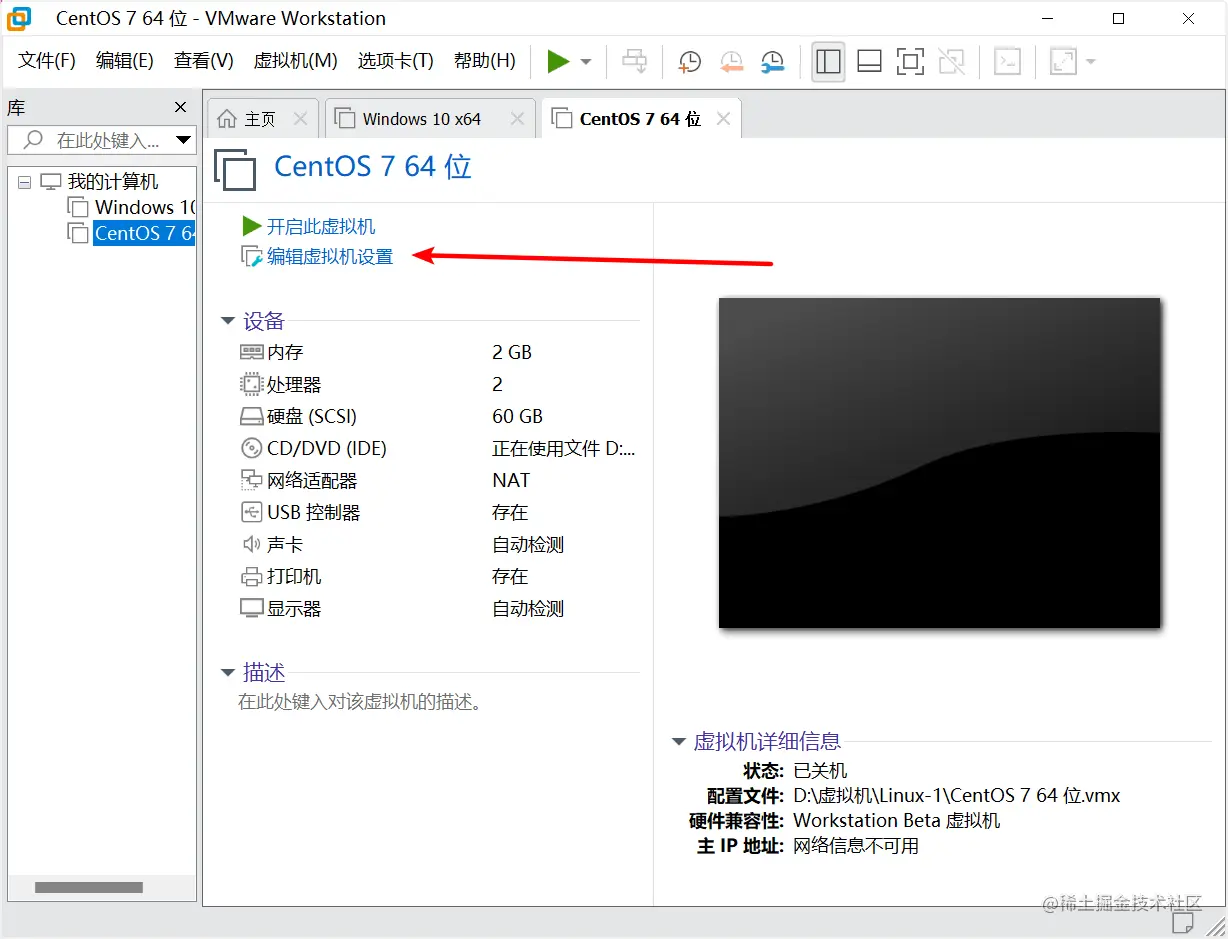Click the 已关机 status text

point(820,771)
